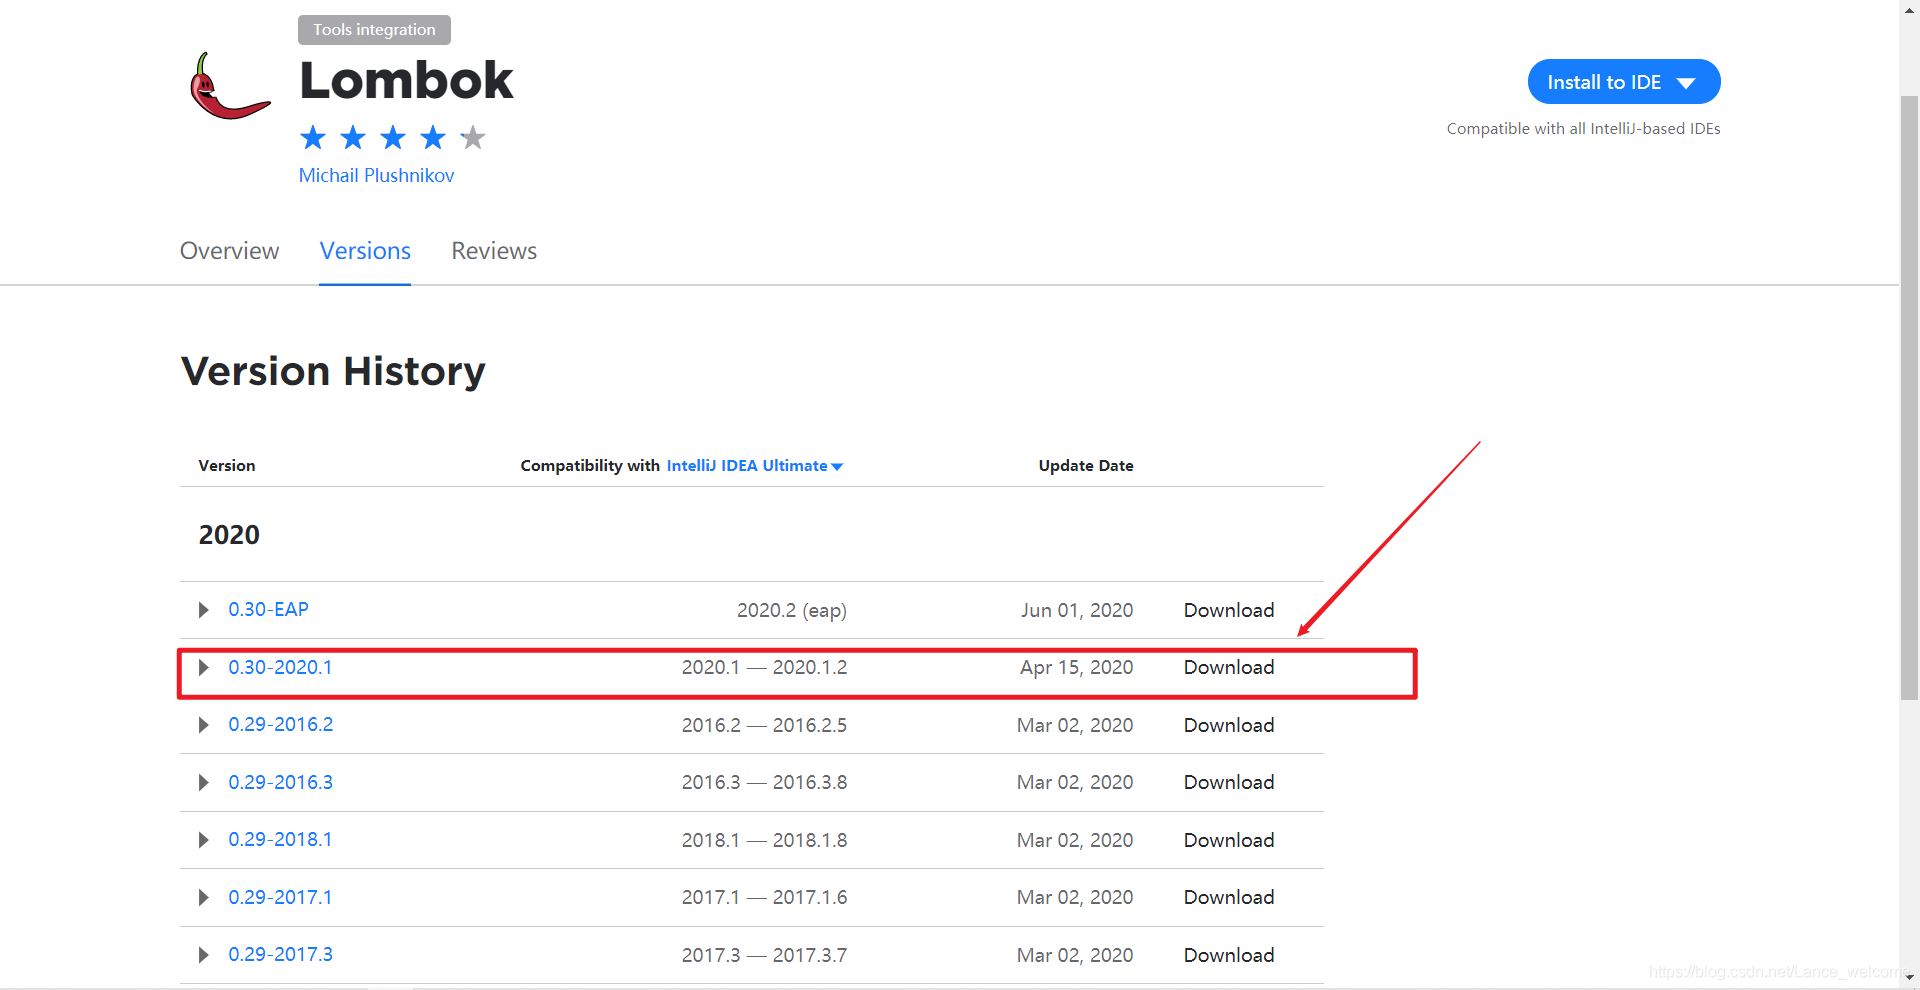Click the Lombok plugin title
Screen dimensions: 1920x990
coord(406,80)
